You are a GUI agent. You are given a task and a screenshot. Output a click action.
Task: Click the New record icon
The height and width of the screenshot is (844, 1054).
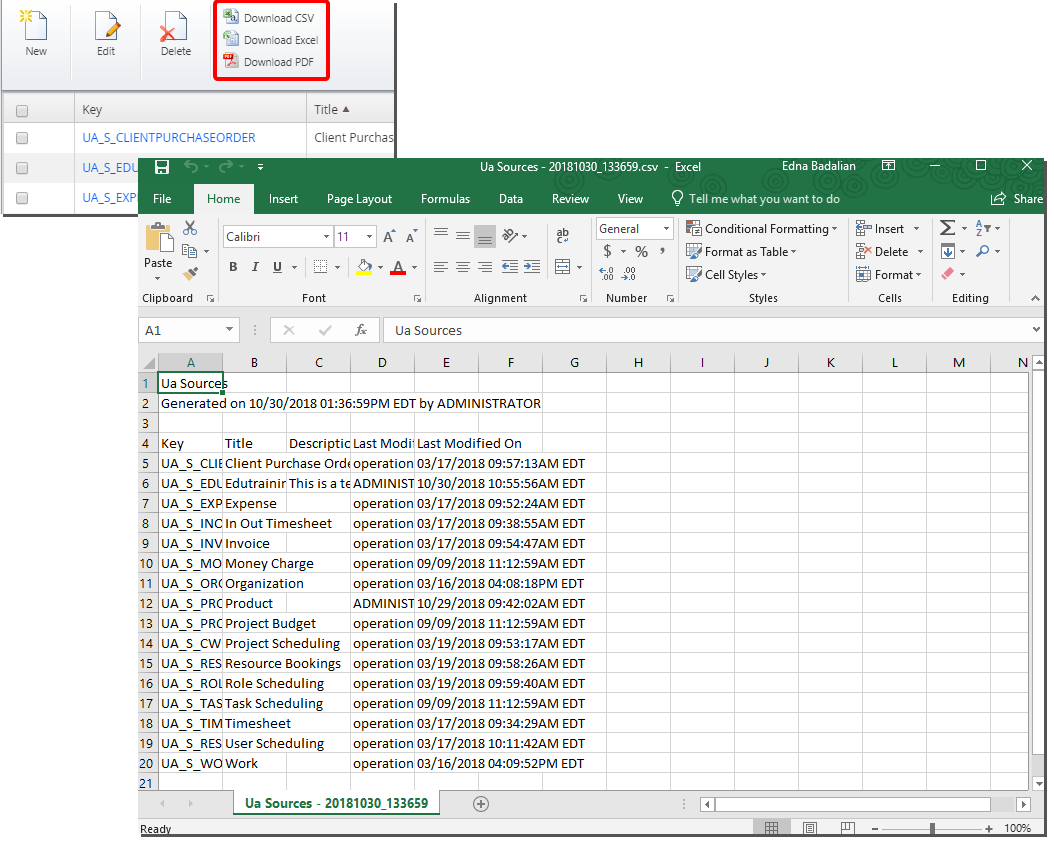36,26
